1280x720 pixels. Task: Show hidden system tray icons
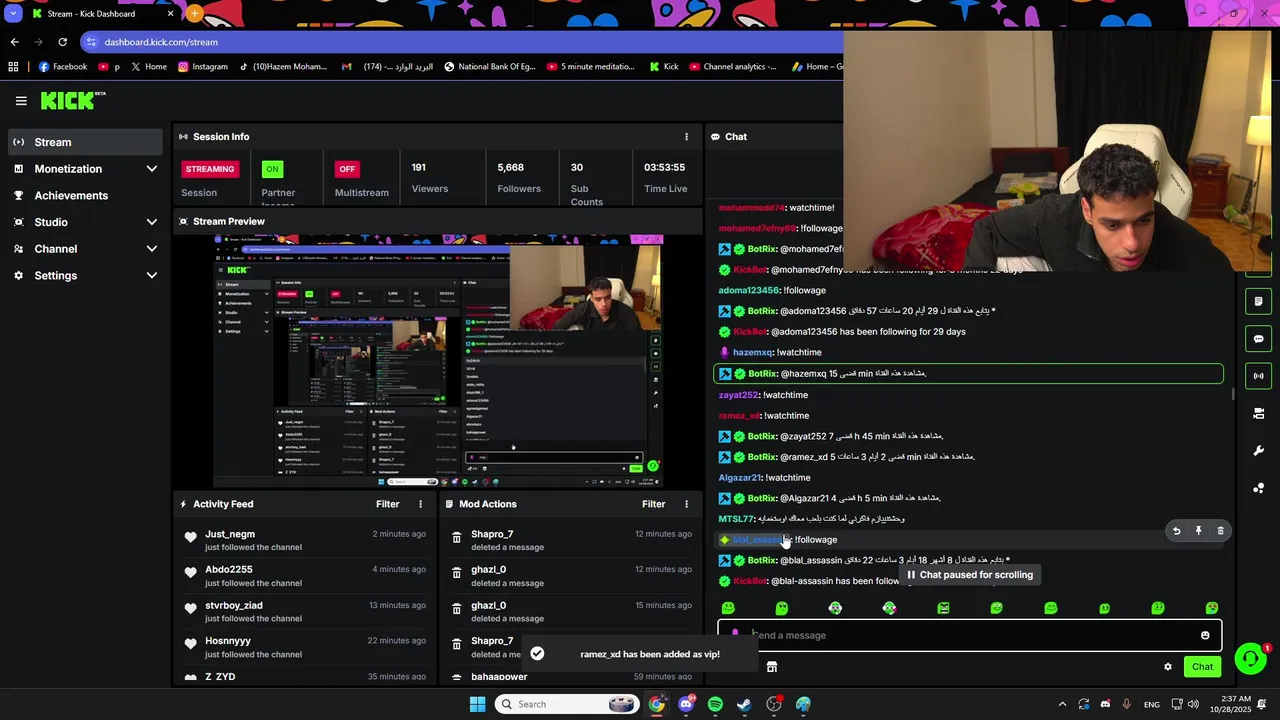pyautogui.click(x=1062, y=704)
